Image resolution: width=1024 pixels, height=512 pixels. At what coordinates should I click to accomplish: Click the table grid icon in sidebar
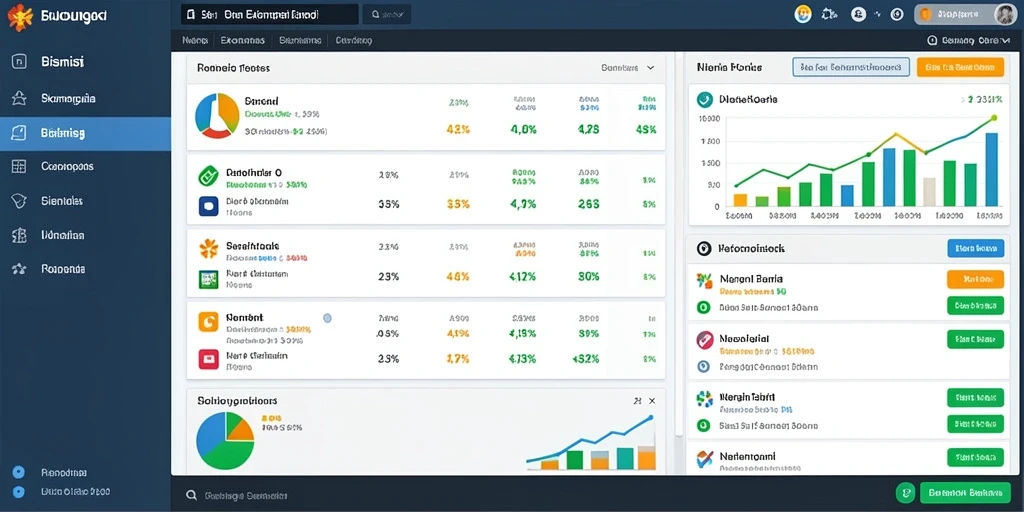point(19,167)
